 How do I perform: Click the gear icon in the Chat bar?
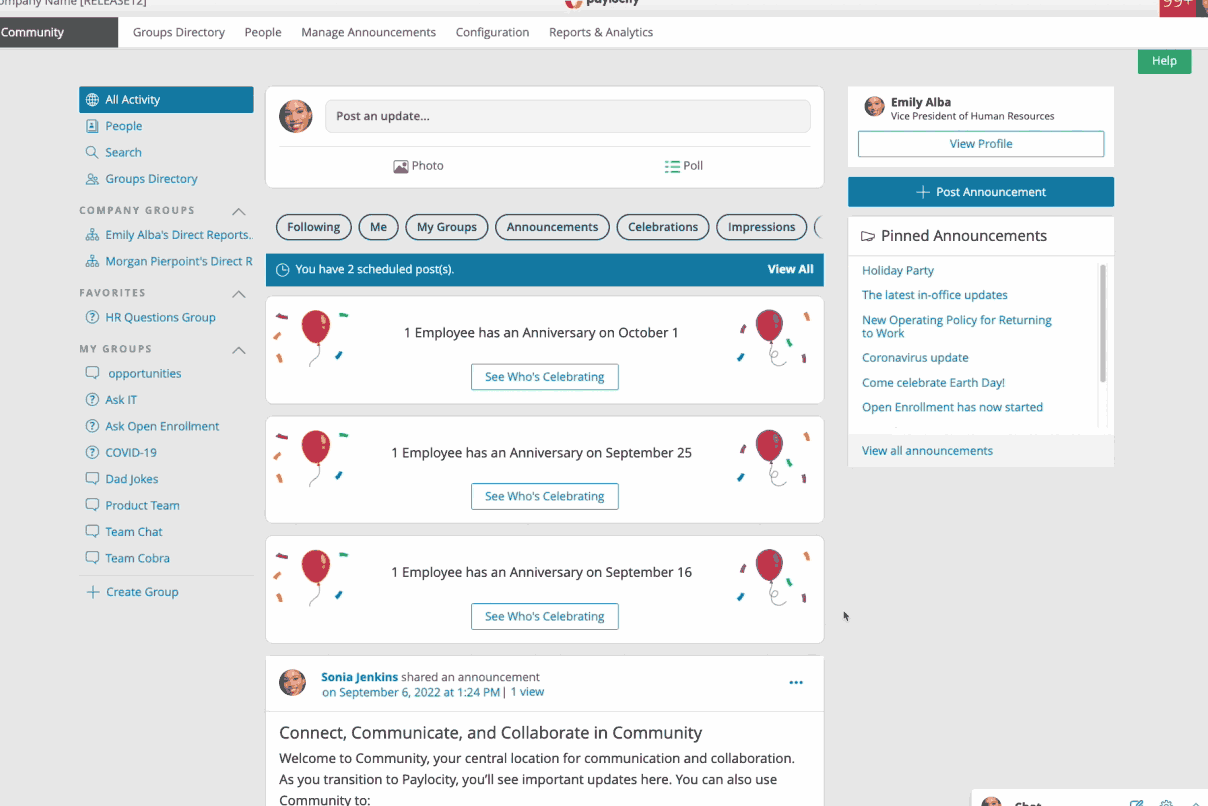pyautogui.click(x=1166, y=803)
